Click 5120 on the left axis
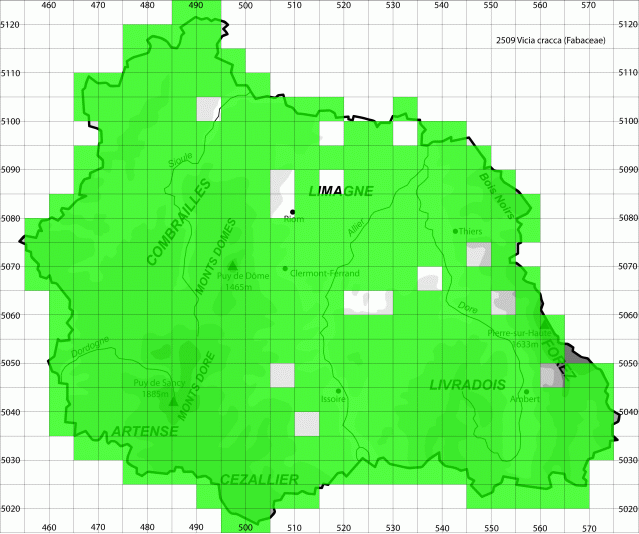Viewport: 639px width, 534px height. pyautogui.click(x=10, y=24)
